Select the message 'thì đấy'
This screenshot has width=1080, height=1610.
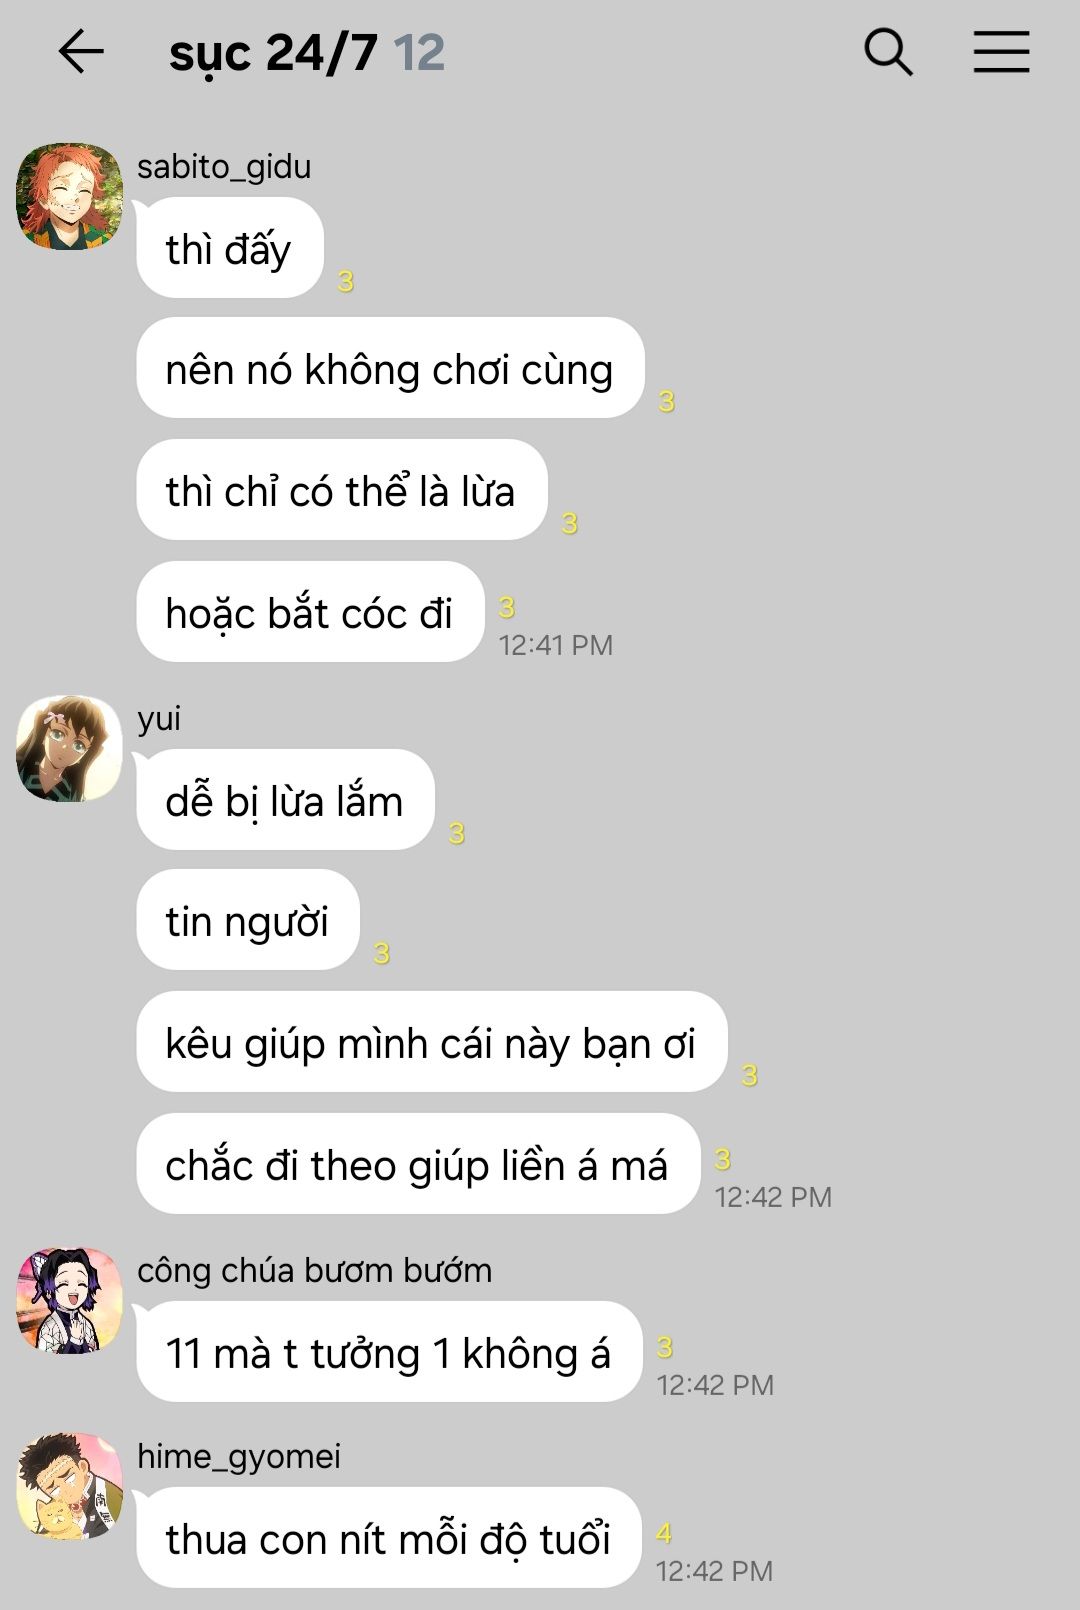pyautogui.click(x=230, y=248)
